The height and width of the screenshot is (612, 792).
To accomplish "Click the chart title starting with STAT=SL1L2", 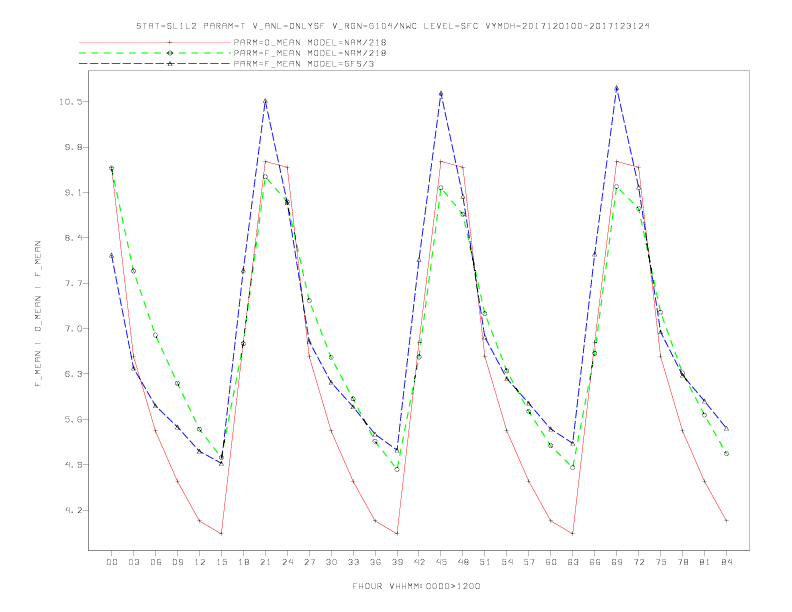I will pyautogui.click(x=392, y=26).
